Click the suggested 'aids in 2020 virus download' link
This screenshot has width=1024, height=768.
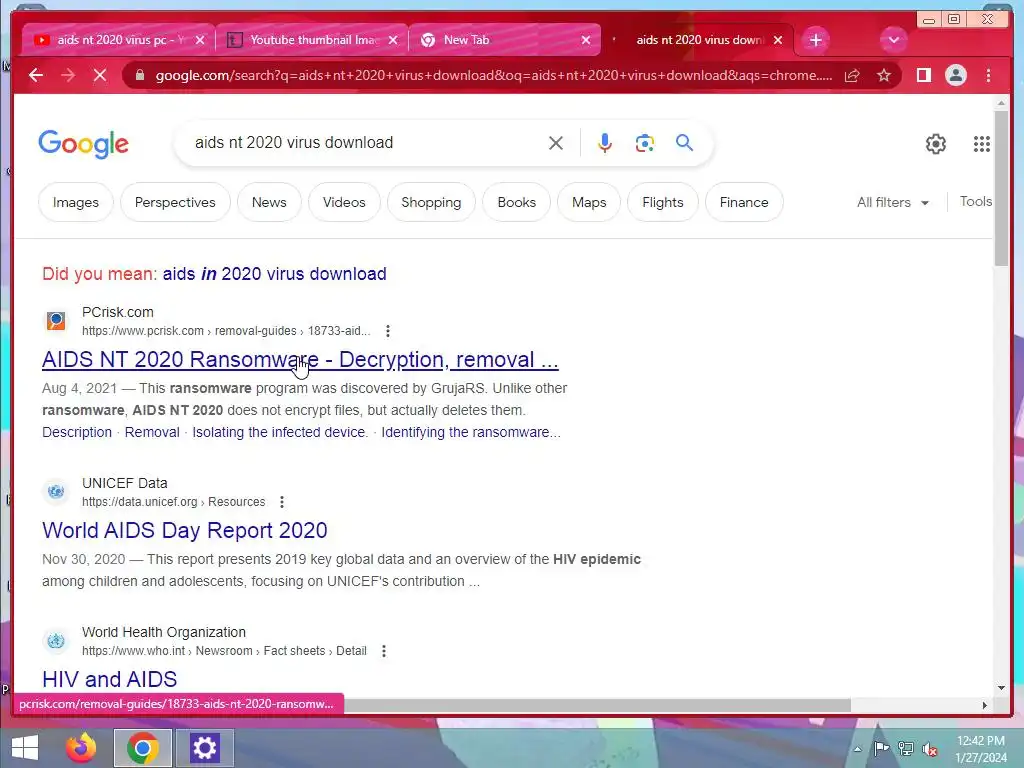click(x=274, y=274)
